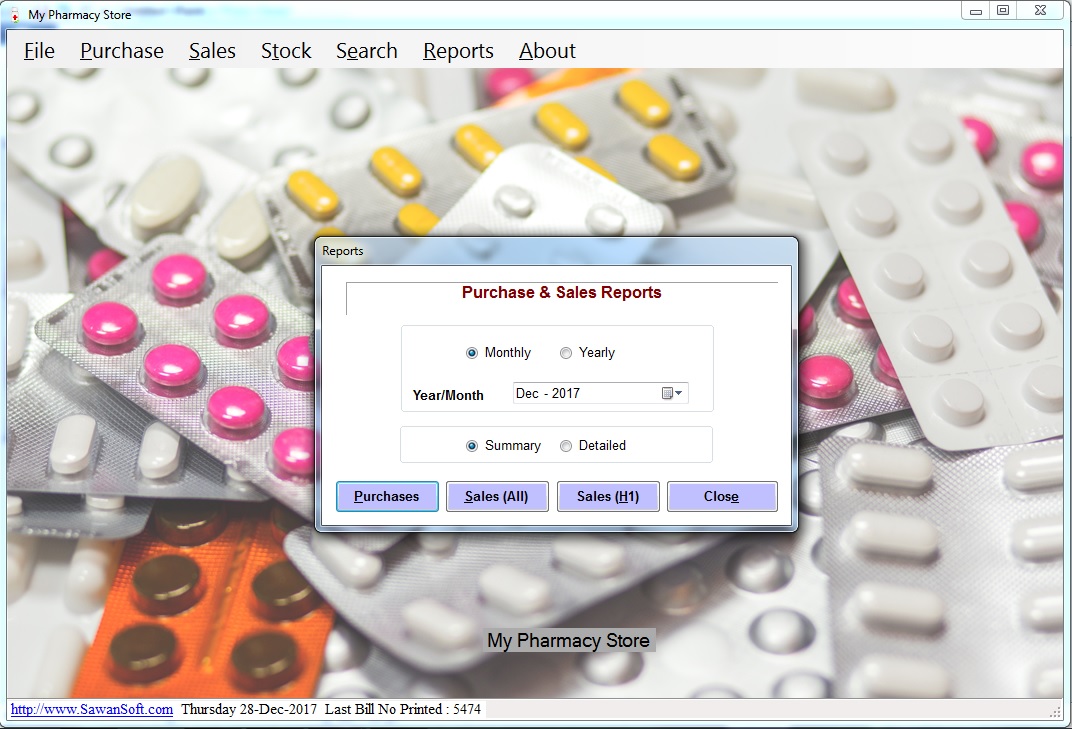Click the resize grip in status bar corner
Screen dimensions: 1072x729
point(1055,711)
